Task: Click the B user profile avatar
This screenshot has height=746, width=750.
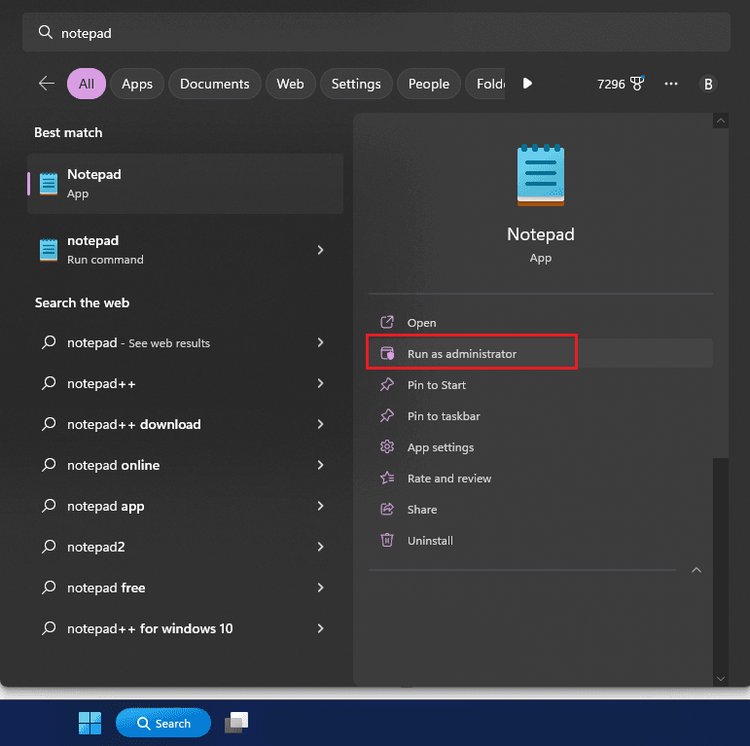Action: (x=708, y=84)
